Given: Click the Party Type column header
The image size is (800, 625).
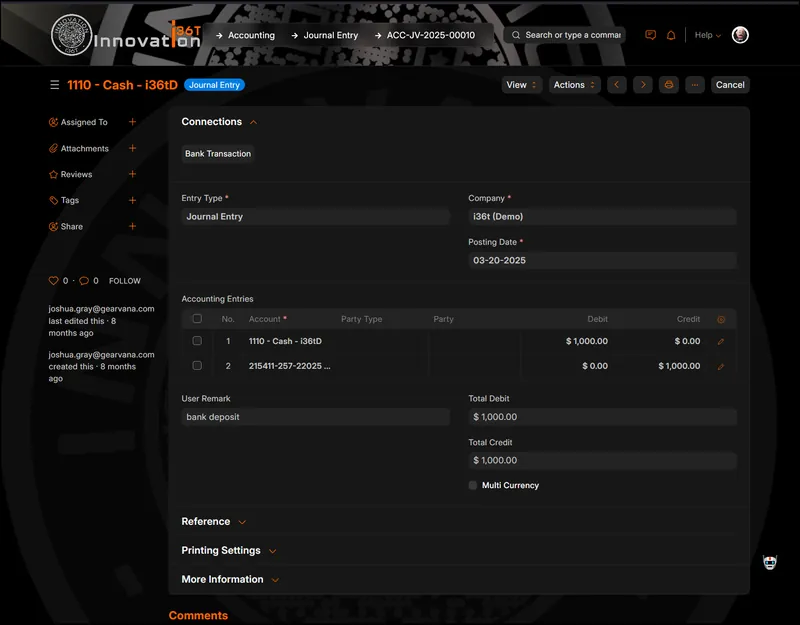Looking at the screenshot, I should pyautogui.click(x=361, y=319).
